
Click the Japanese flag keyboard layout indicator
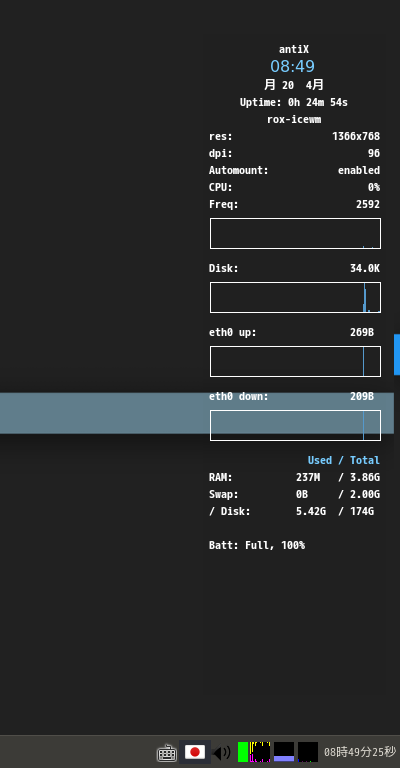[195, 752]
